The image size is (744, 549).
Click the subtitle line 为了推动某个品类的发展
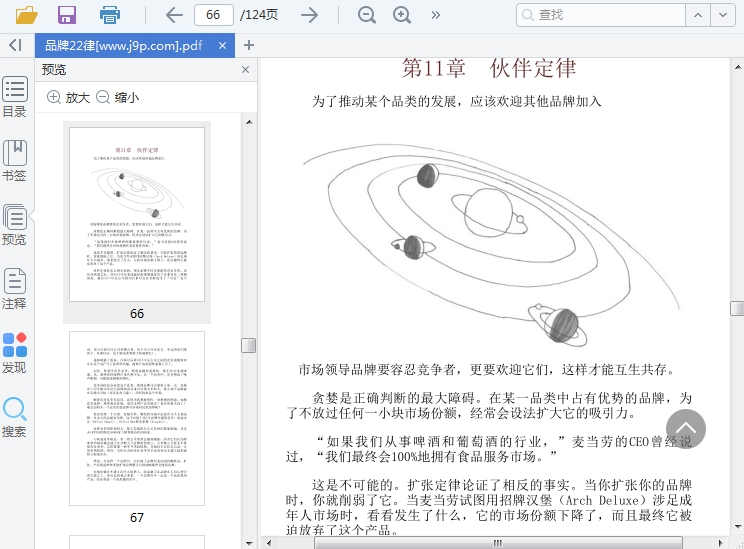(x=456, y=101)
